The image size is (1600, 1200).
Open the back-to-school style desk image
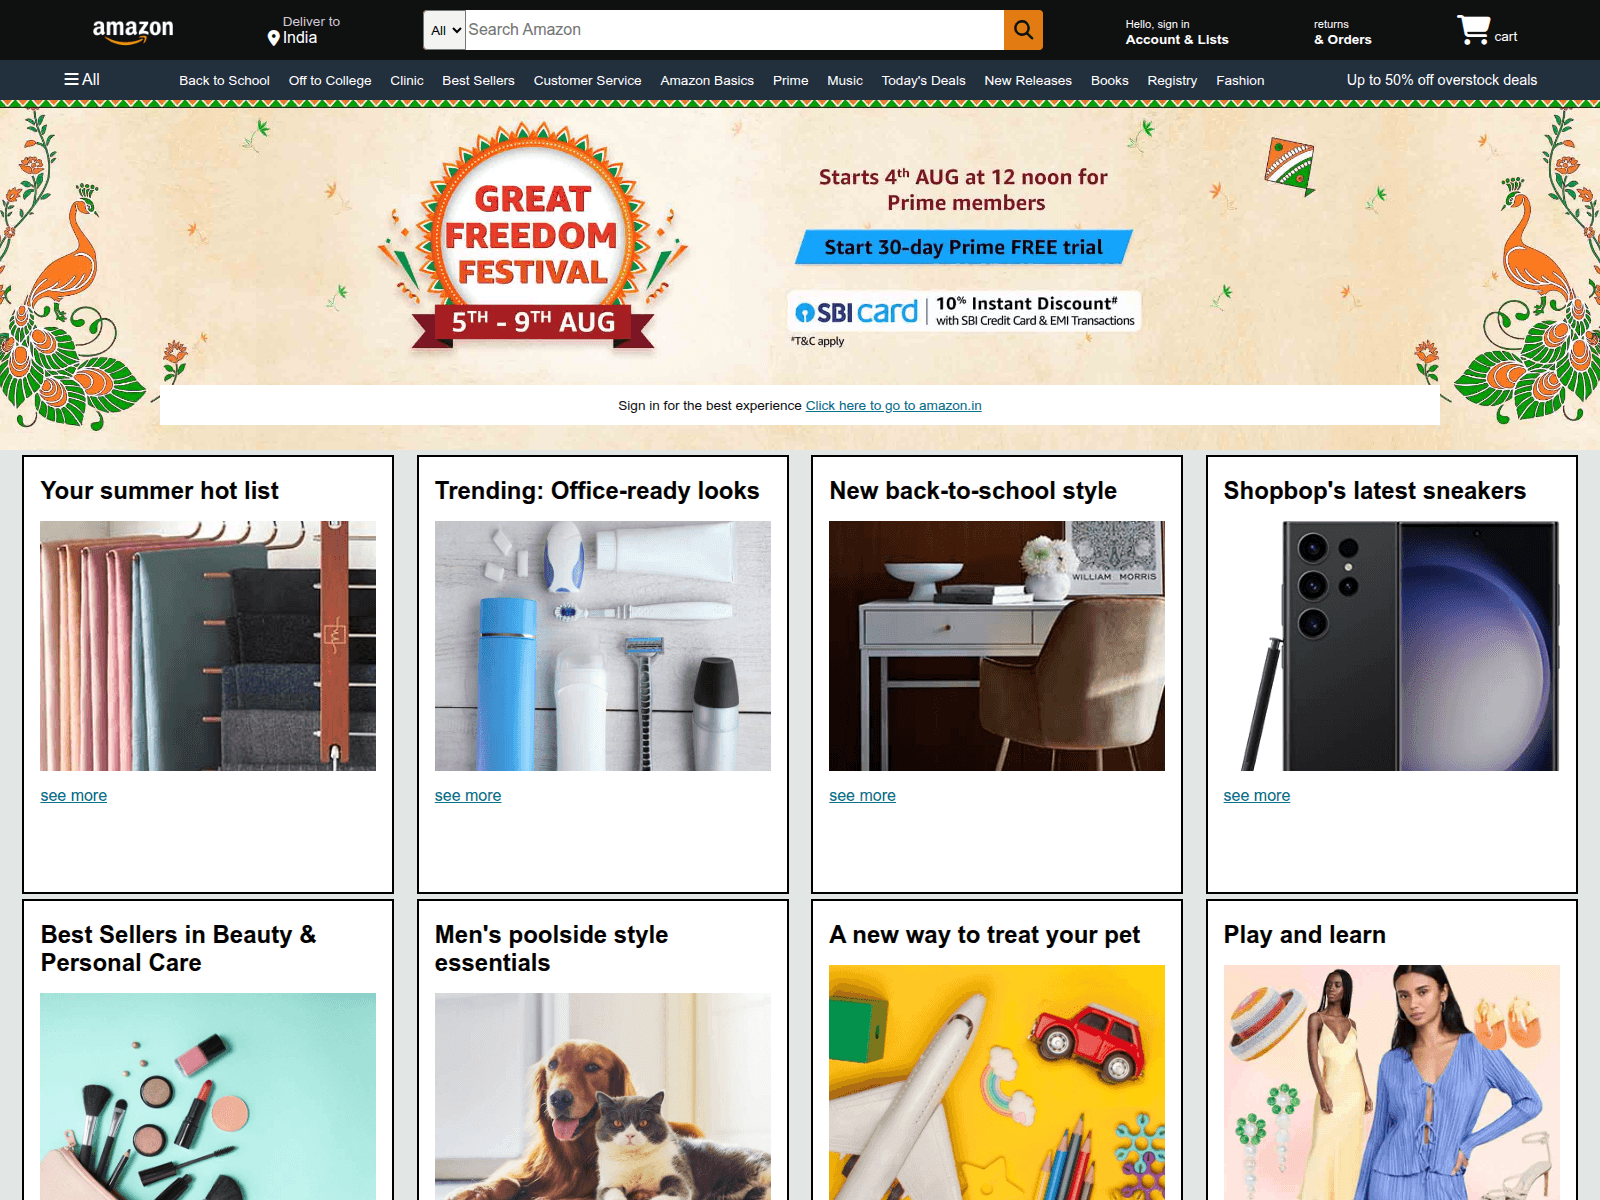tap(997, 646)
